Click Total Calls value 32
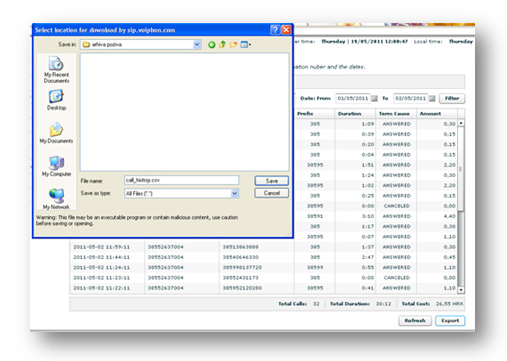 pyautogui.click(x=316, y=304)
